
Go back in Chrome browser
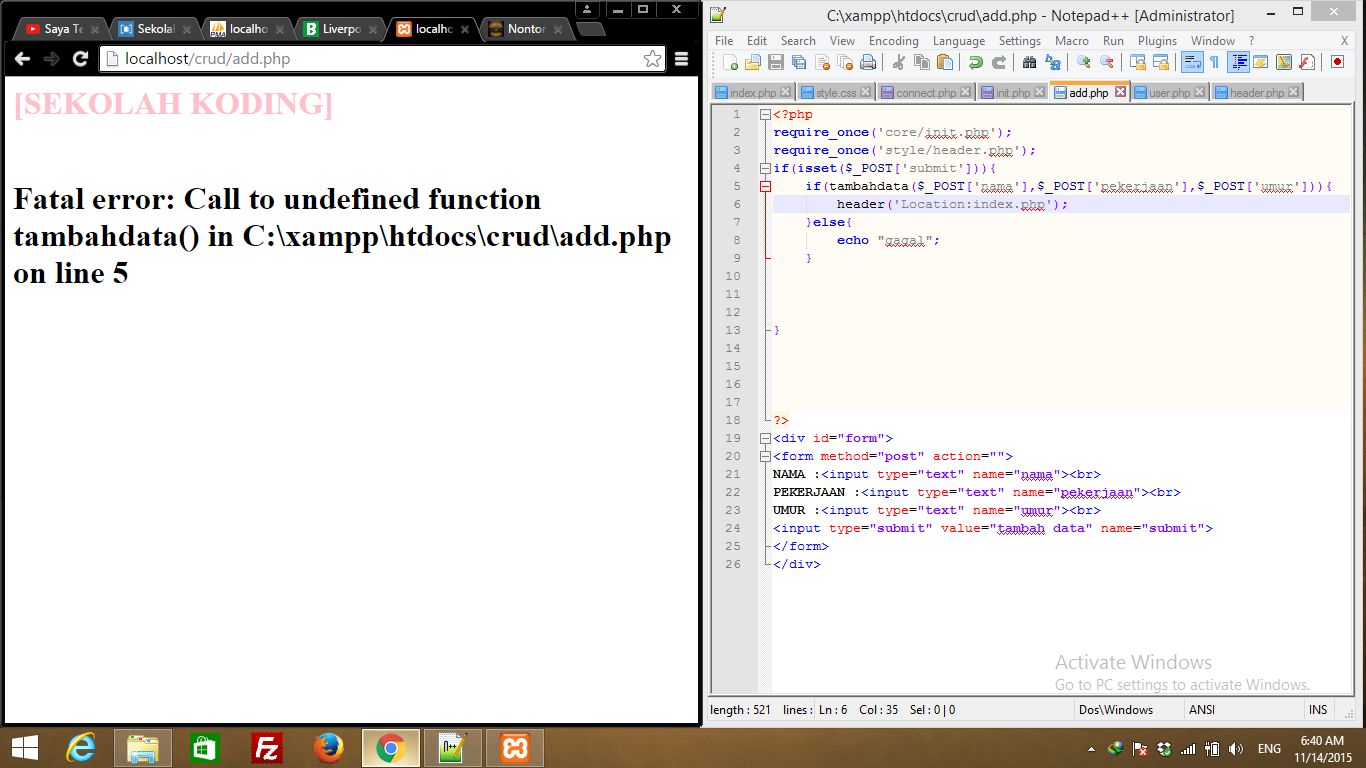(22, 59)
